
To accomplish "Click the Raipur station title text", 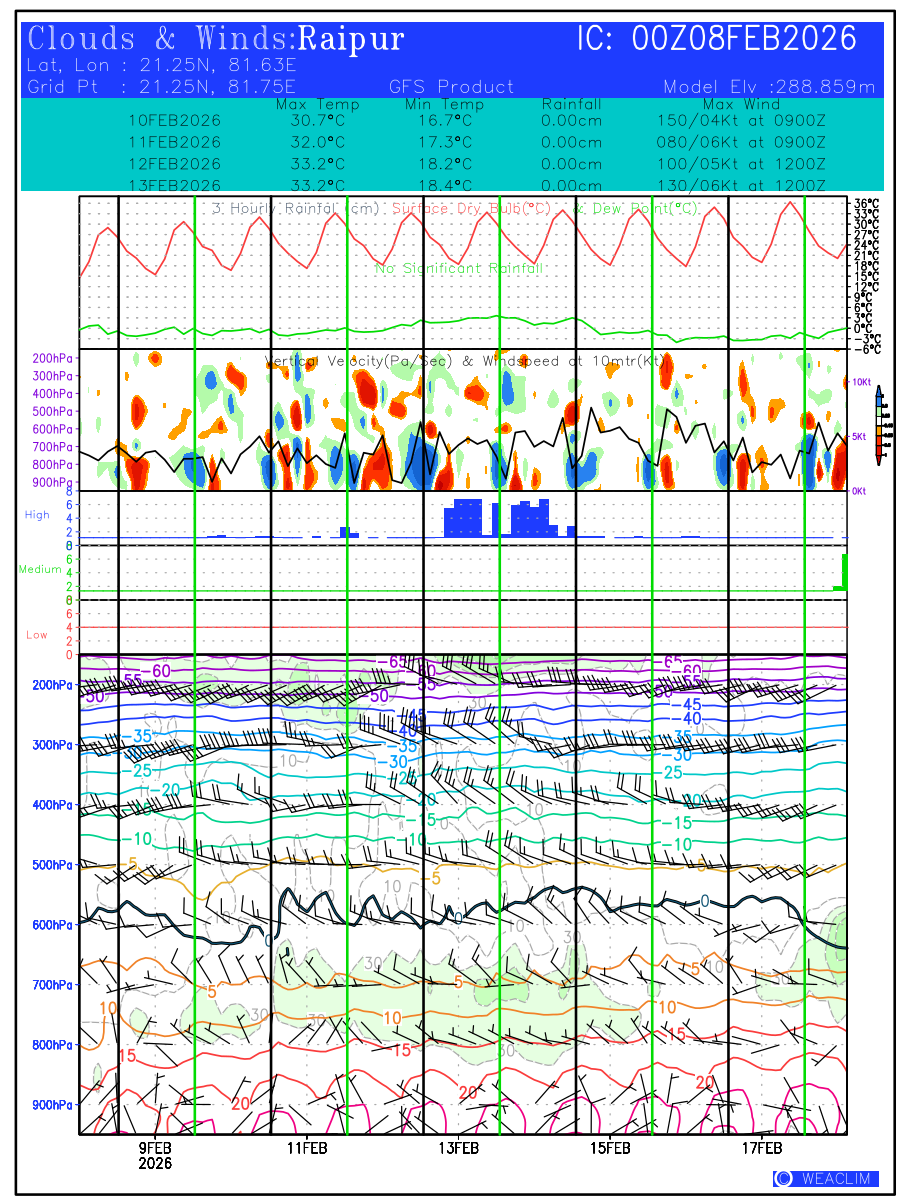I will click(x=351, y=39).
